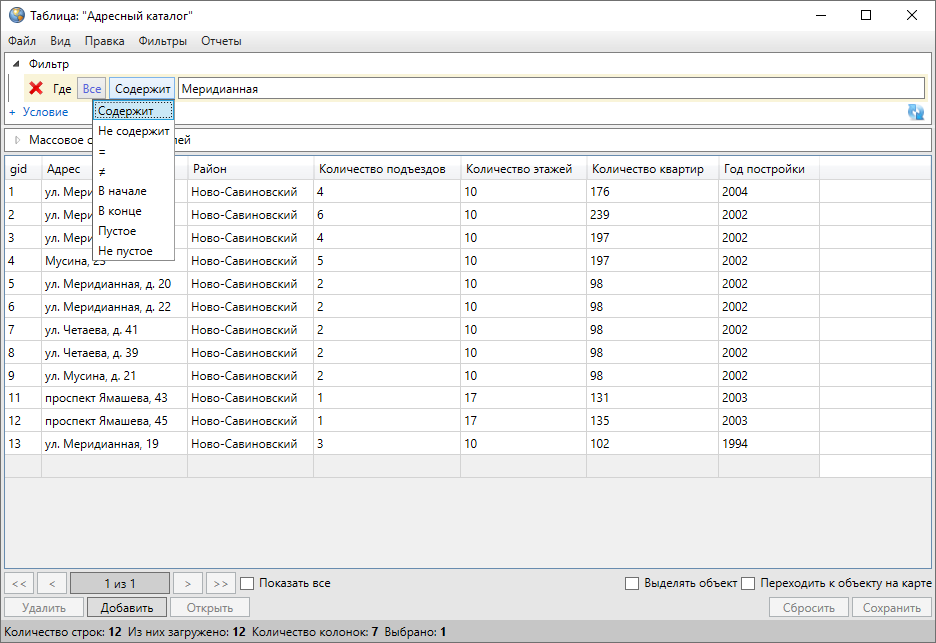Open the 'Все' field selector dropdown
This screenshot has height=643, width=936.
92,89
